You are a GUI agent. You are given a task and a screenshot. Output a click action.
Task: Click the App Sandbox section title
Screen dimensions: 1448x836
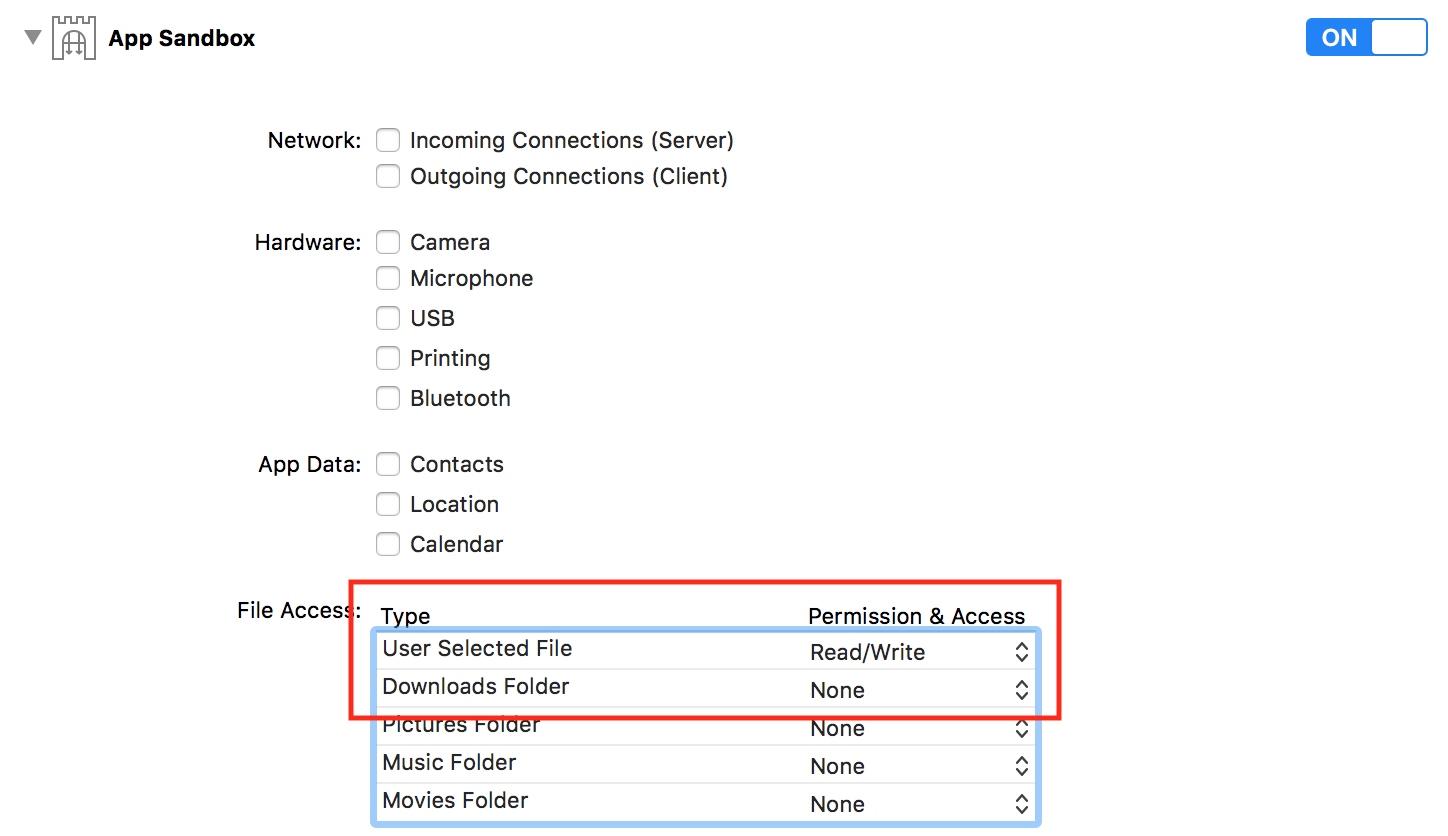(x=182, y=39)
